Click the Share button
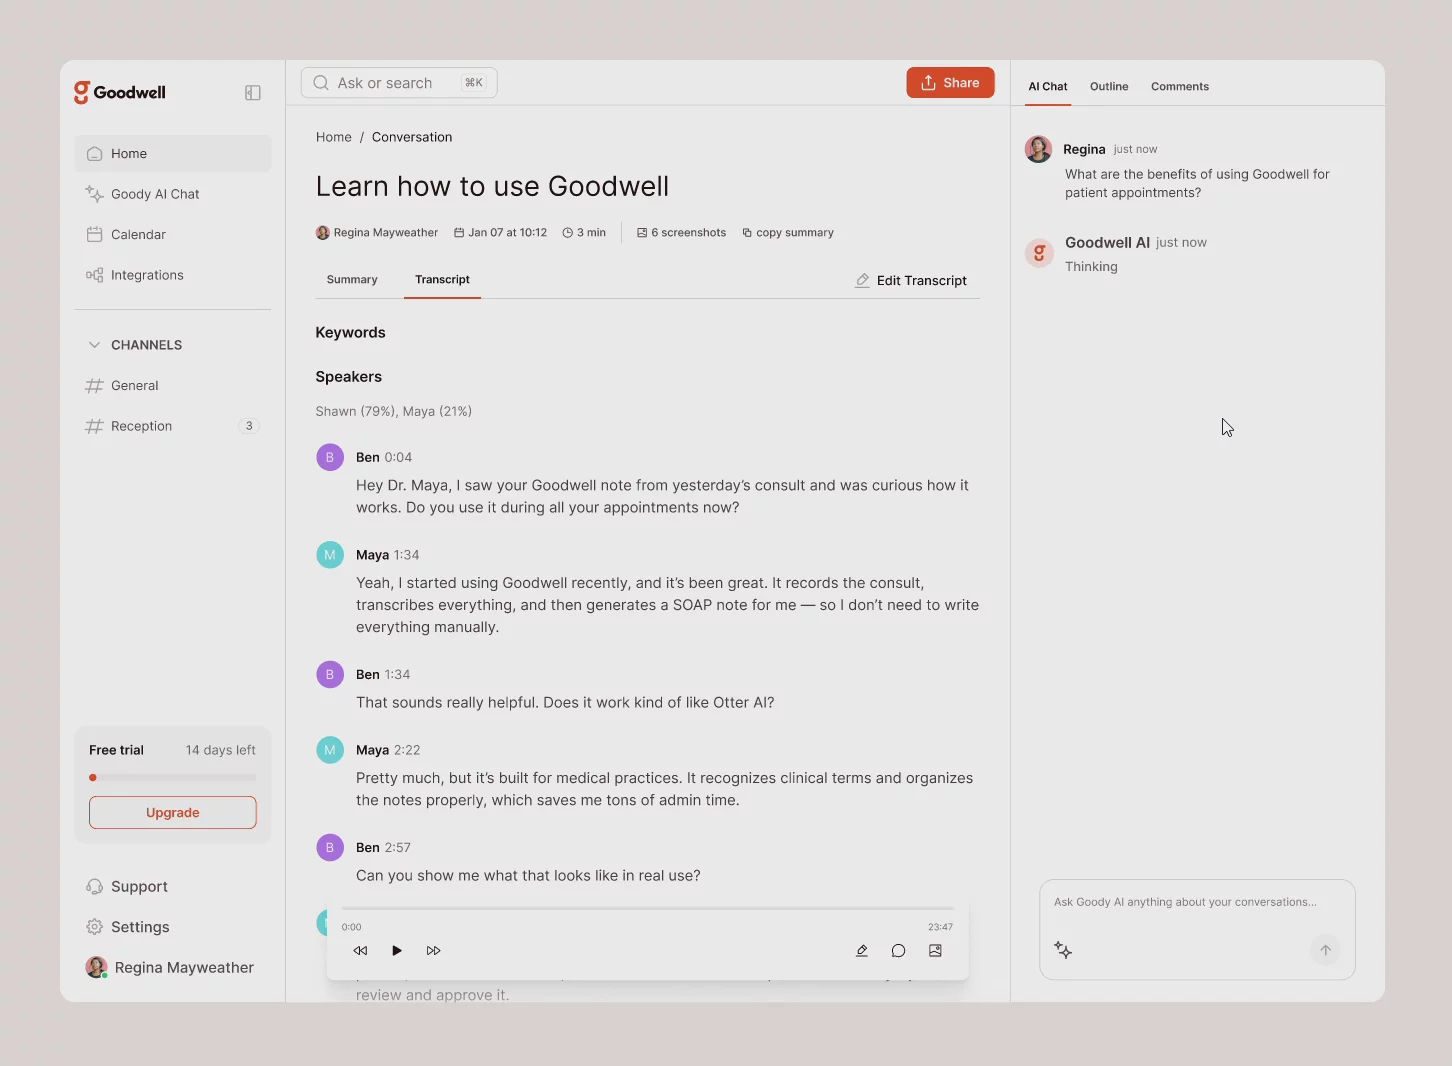Image resolution: width=1452 pixels, height=1066 pixels. (950, 83)
